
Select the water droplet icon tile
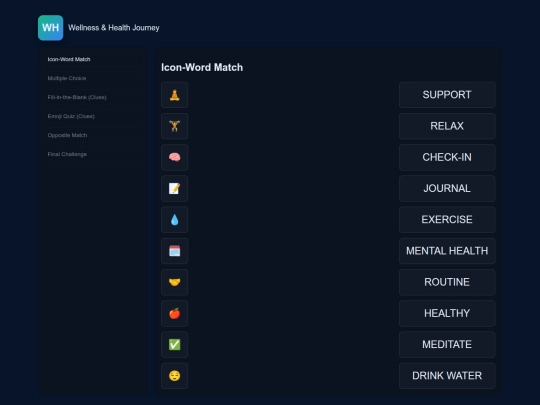(x=175, y=220)
